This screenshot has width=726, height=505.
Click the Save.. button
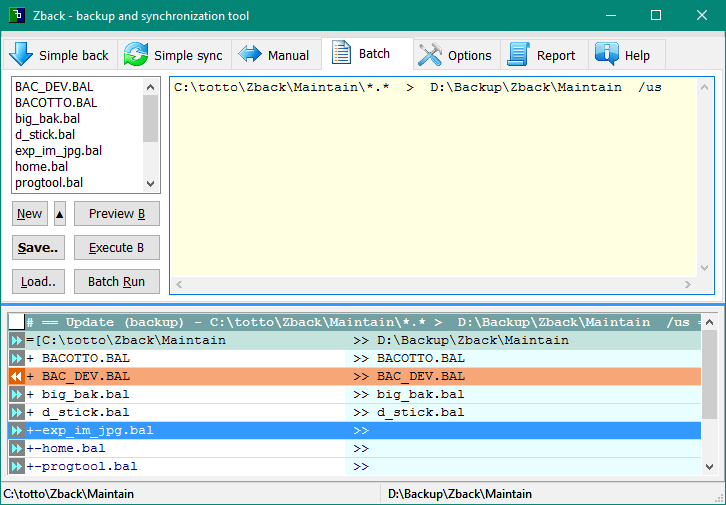pyautogui.click(x=38, y=248)
